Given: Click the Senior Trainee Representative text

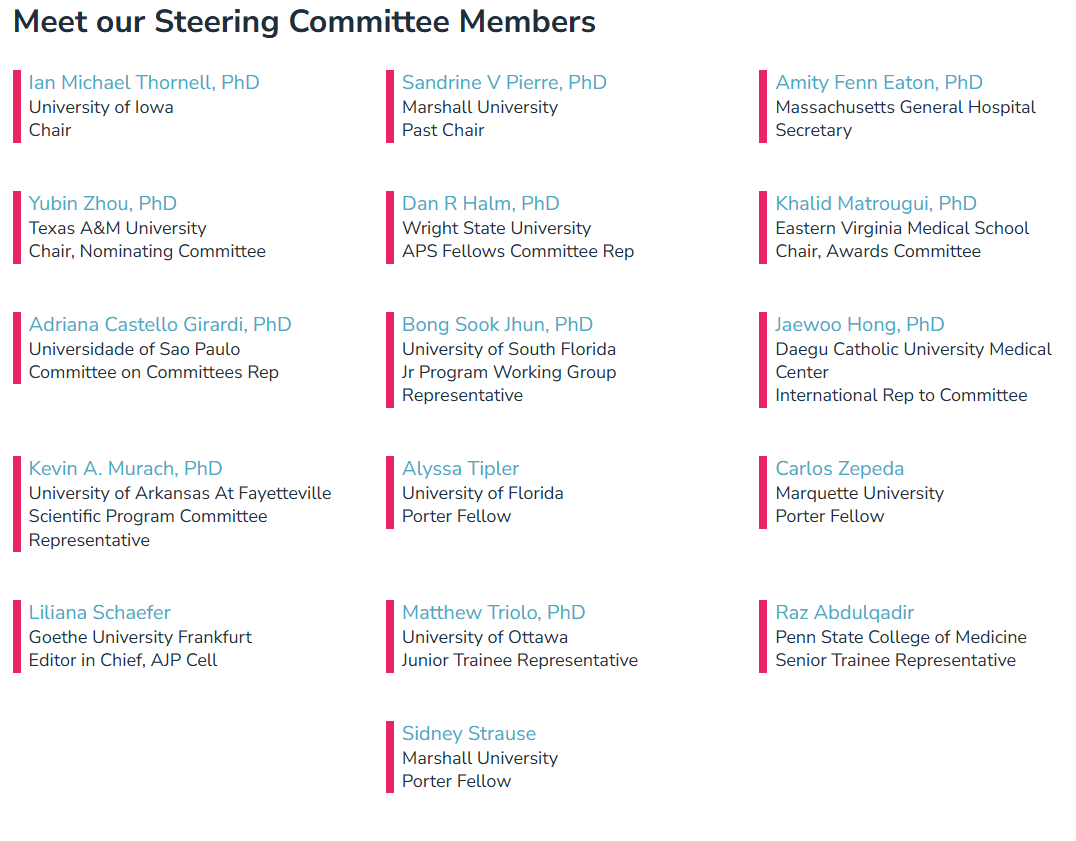Looking at the screenshot, I should [x=896, y=660].
